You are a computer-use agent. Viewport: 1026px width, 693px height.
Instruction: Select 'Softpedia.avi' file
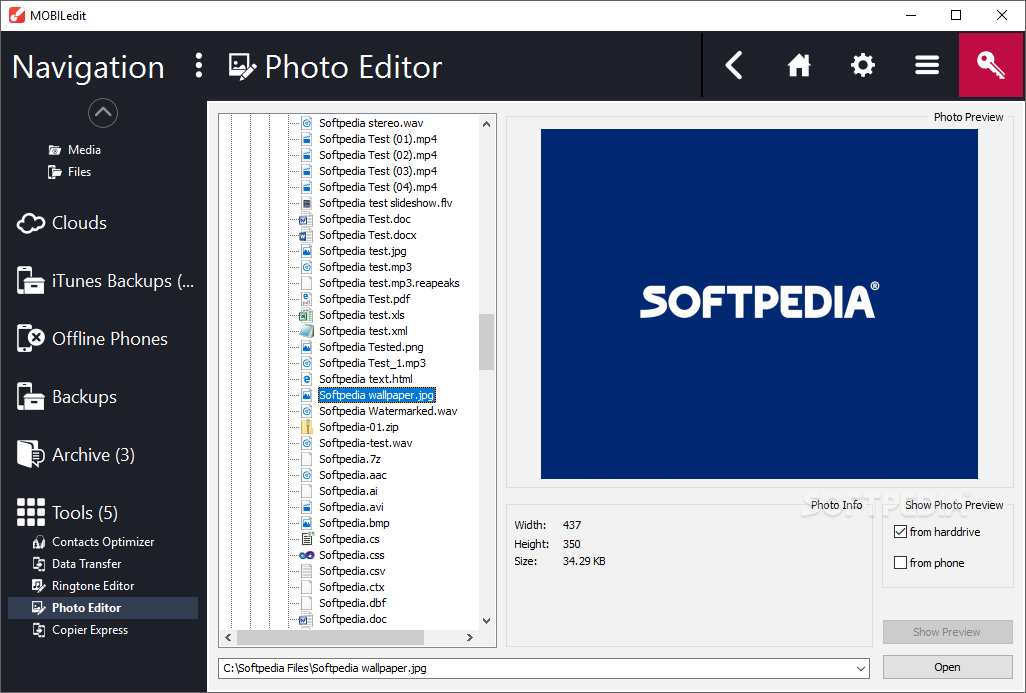click(x=351, y=507)
